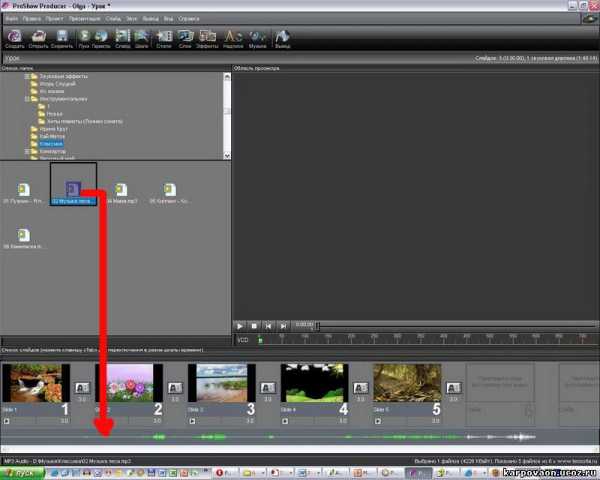The width and height of the screenshot is (600, 480).
Task: Expand or collapse the Инструментальная folder node
Action: pyautogui.click(x=27, y=99)
